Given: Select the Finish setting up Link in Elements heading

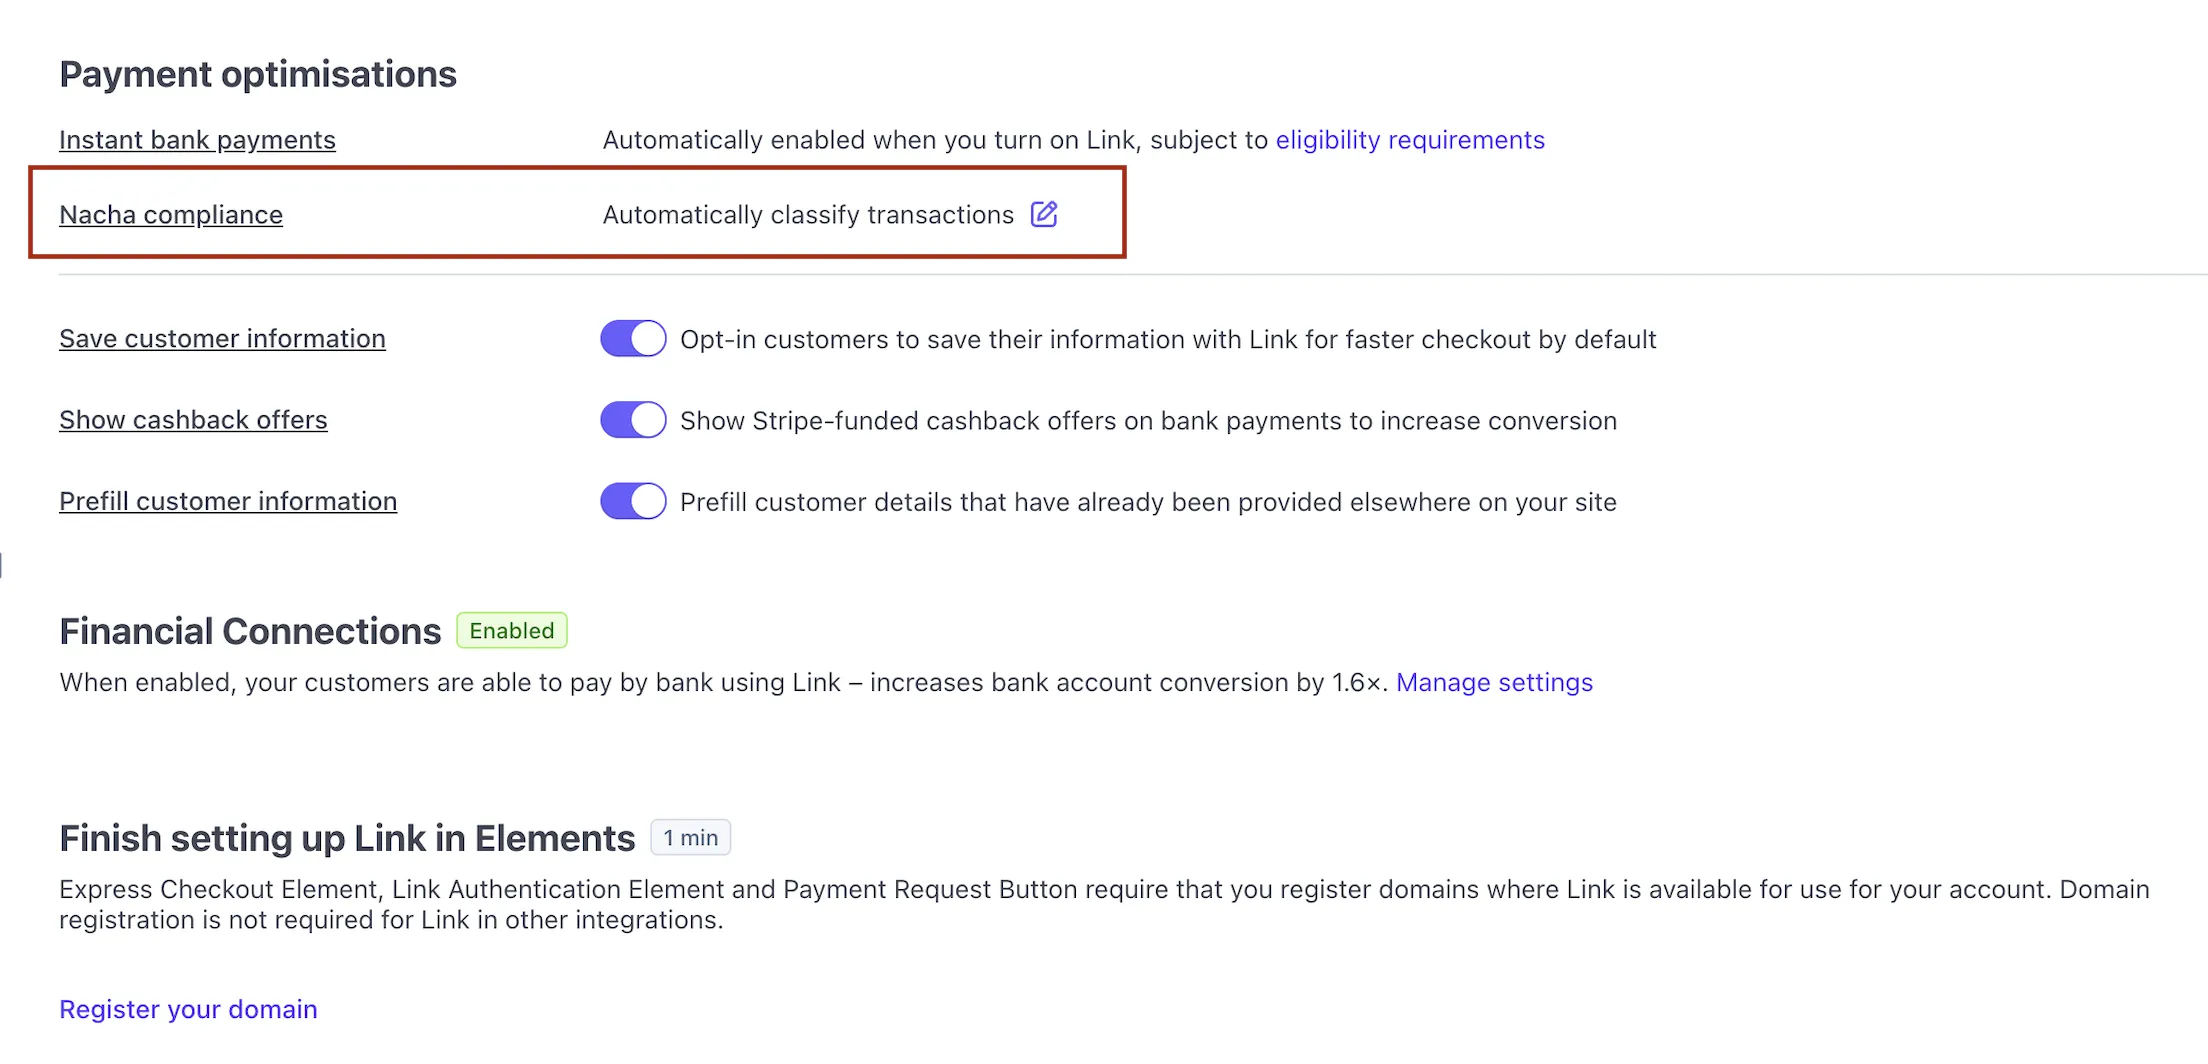Looking at the screenshot, I should 346,838.
